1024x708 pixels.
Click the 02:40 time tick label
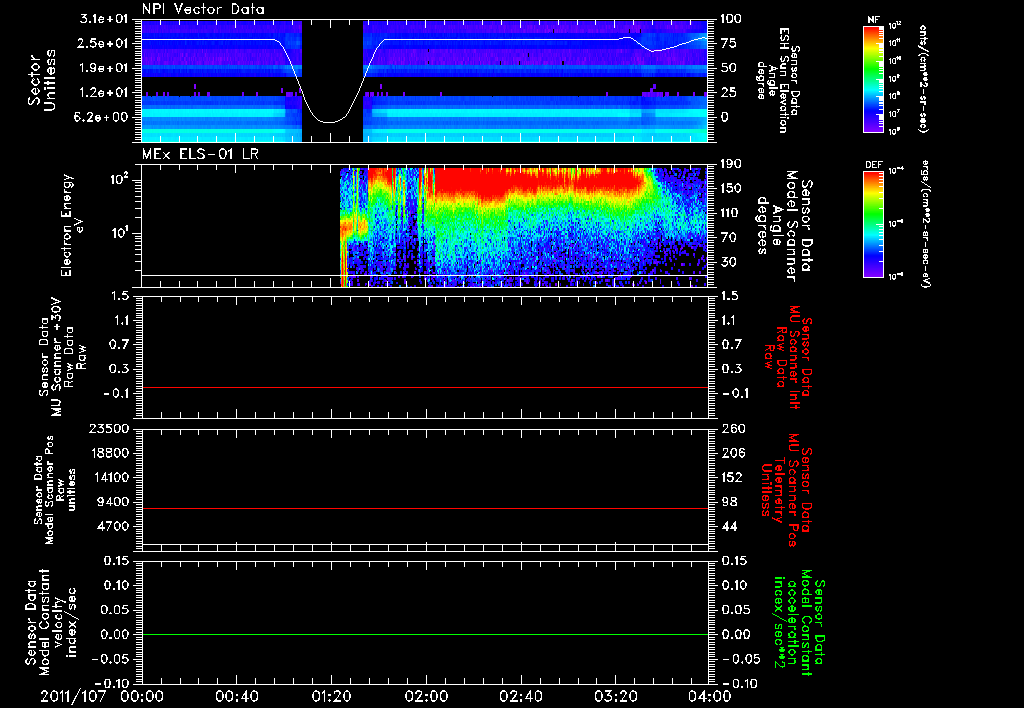pos(520,696)
